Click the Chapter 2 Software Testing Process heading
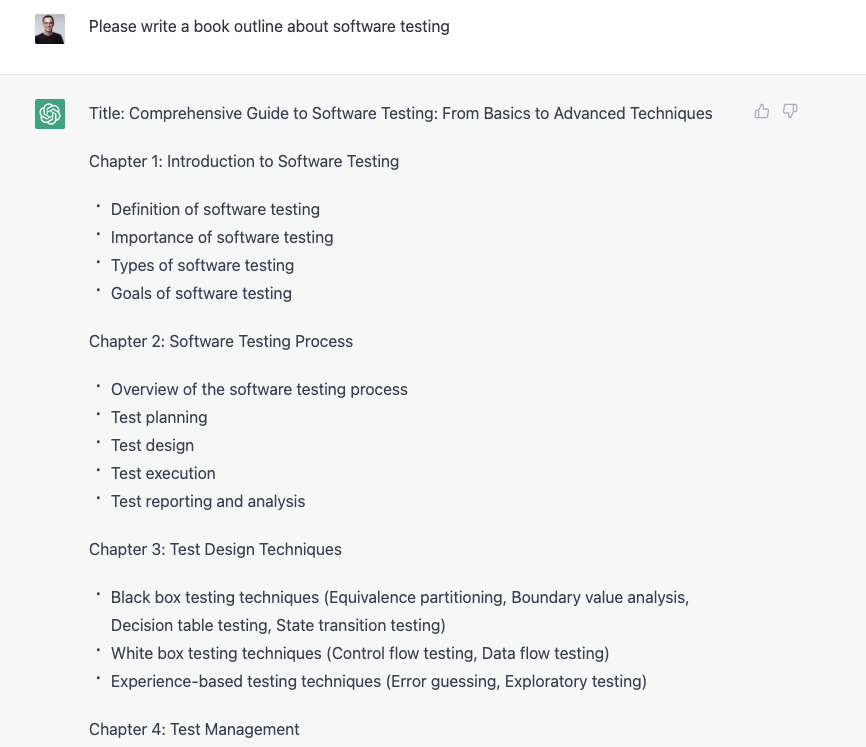The image size is (866, 747). [x=221, y=342]
